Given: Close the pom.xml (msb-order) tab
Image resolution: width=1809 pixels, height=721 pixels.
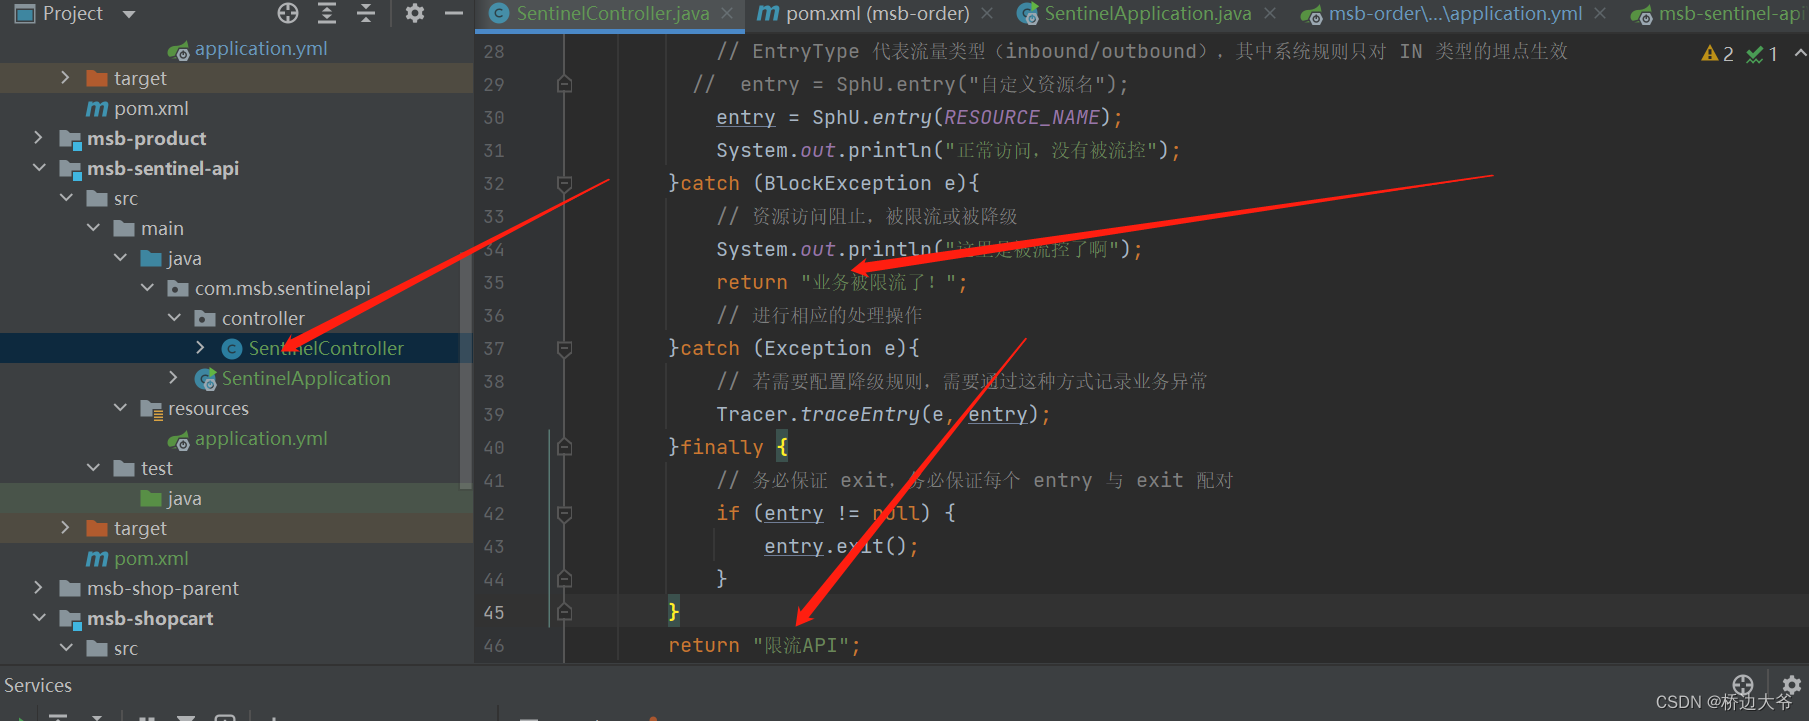Looking at the screenshot, I should click(987, 14).
